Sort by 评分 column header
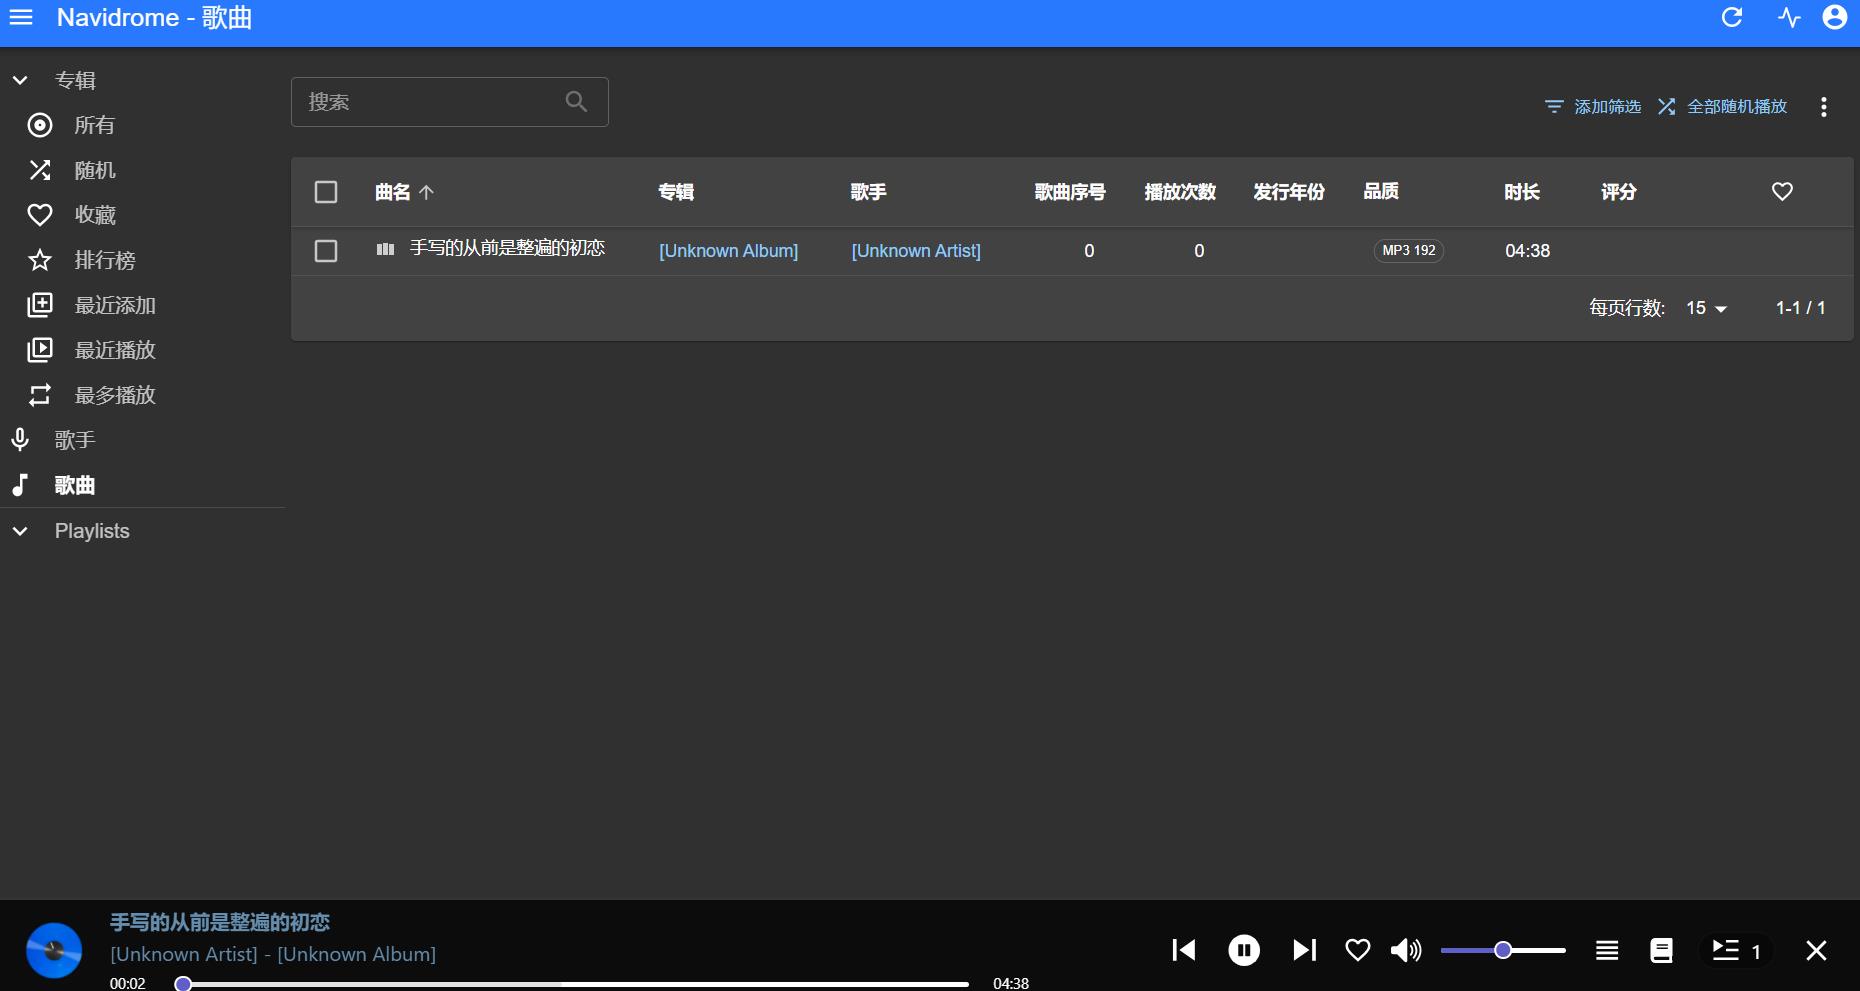This screenshot has height=991, width=1860. click(1618, 192)
